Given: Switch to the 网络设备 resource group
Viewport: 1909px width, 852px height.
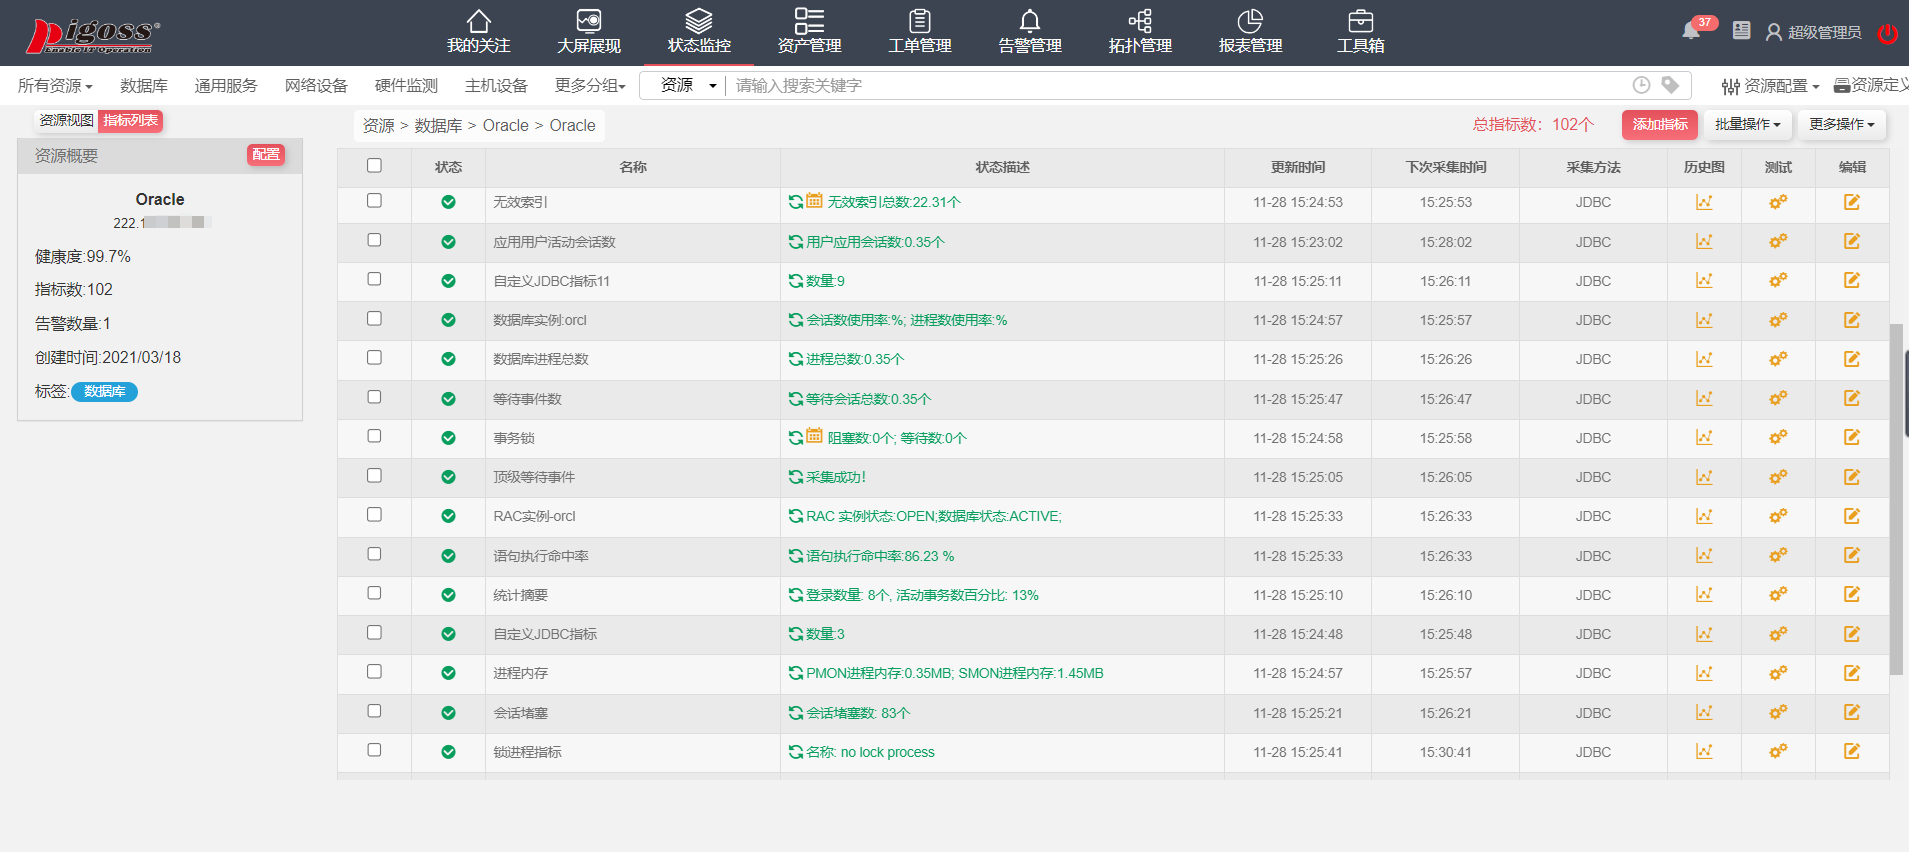Looking at the screenshot, I should (316, 86).
